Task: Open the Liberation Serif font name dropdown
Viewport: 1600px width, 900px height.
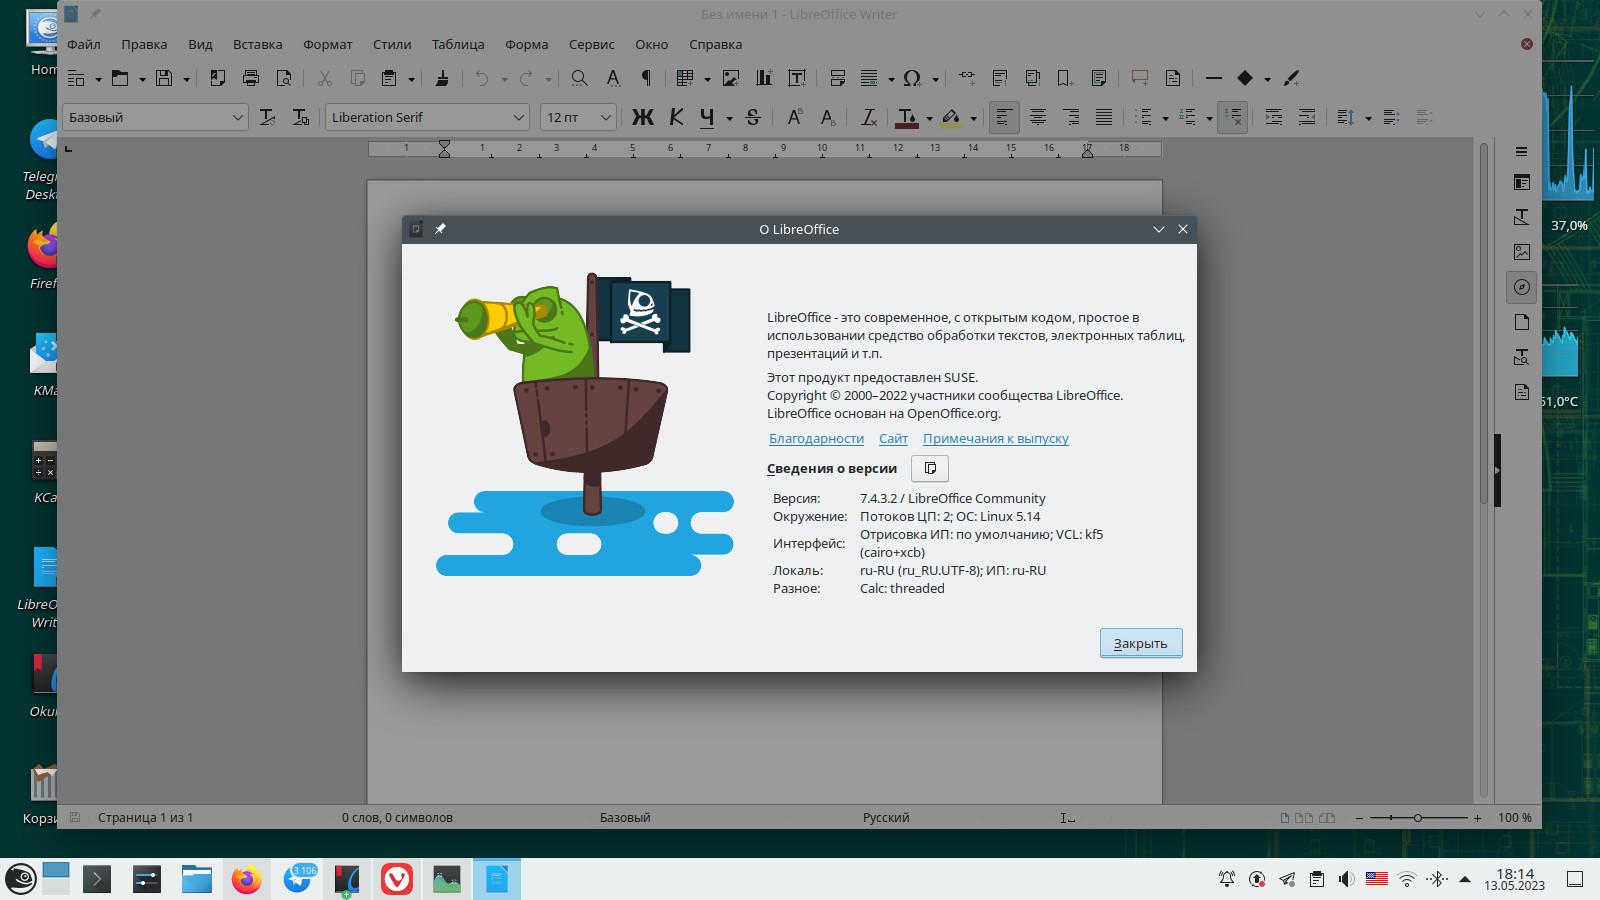Action: coord(518,117)
